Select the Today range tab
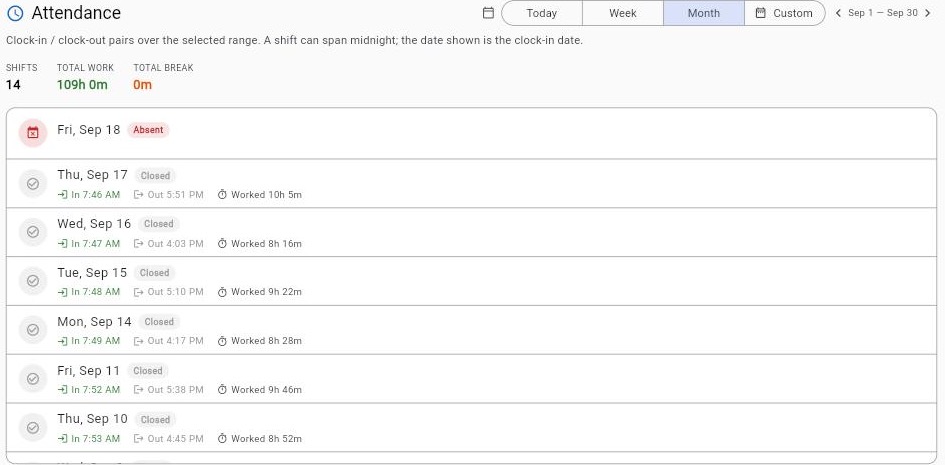Viewport: 945px width, 465px height. click(542, 13)
